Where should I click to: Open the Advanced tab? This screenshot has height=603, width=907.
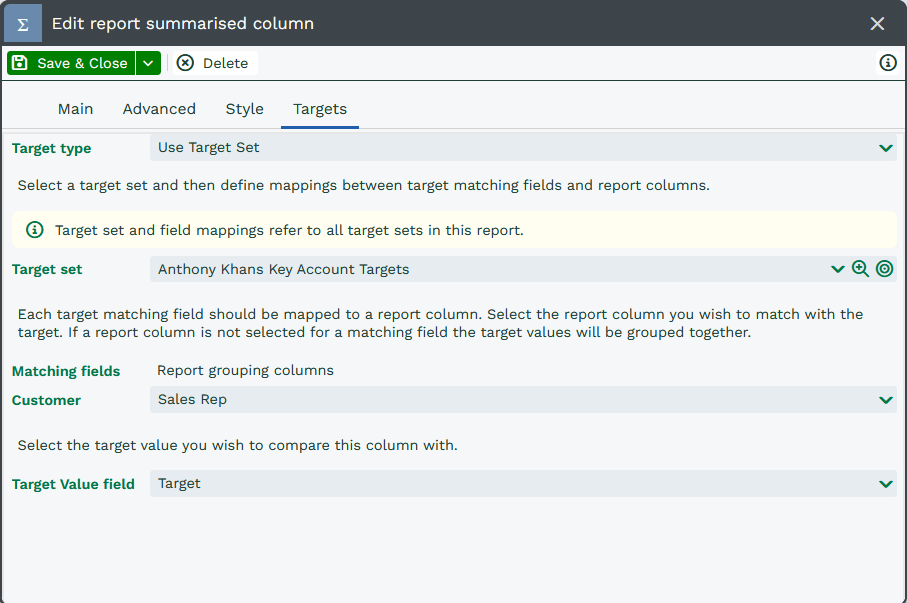(x=159, y=109)
